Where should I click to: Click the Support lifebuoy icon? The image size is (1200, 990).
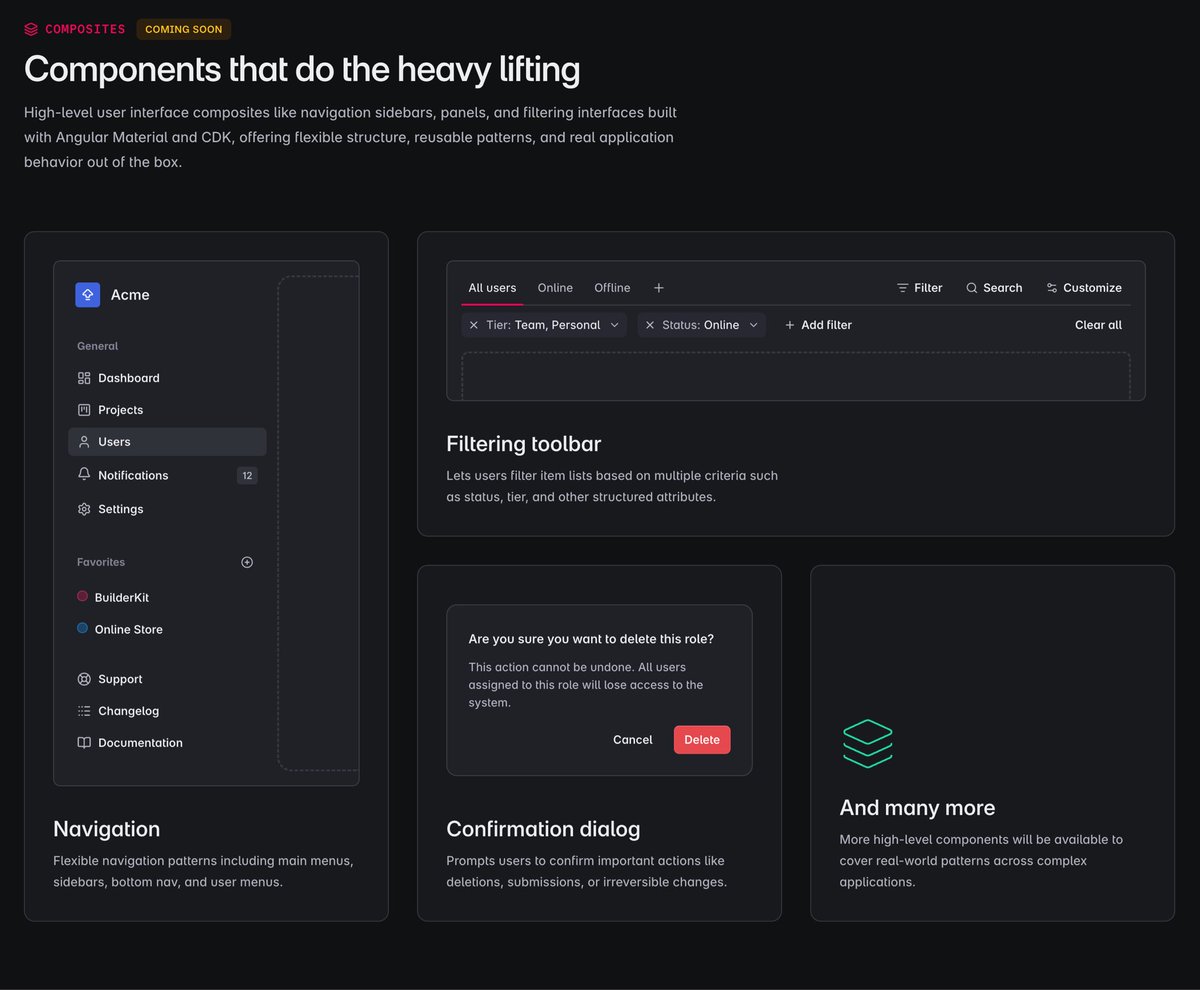[84, 679]
